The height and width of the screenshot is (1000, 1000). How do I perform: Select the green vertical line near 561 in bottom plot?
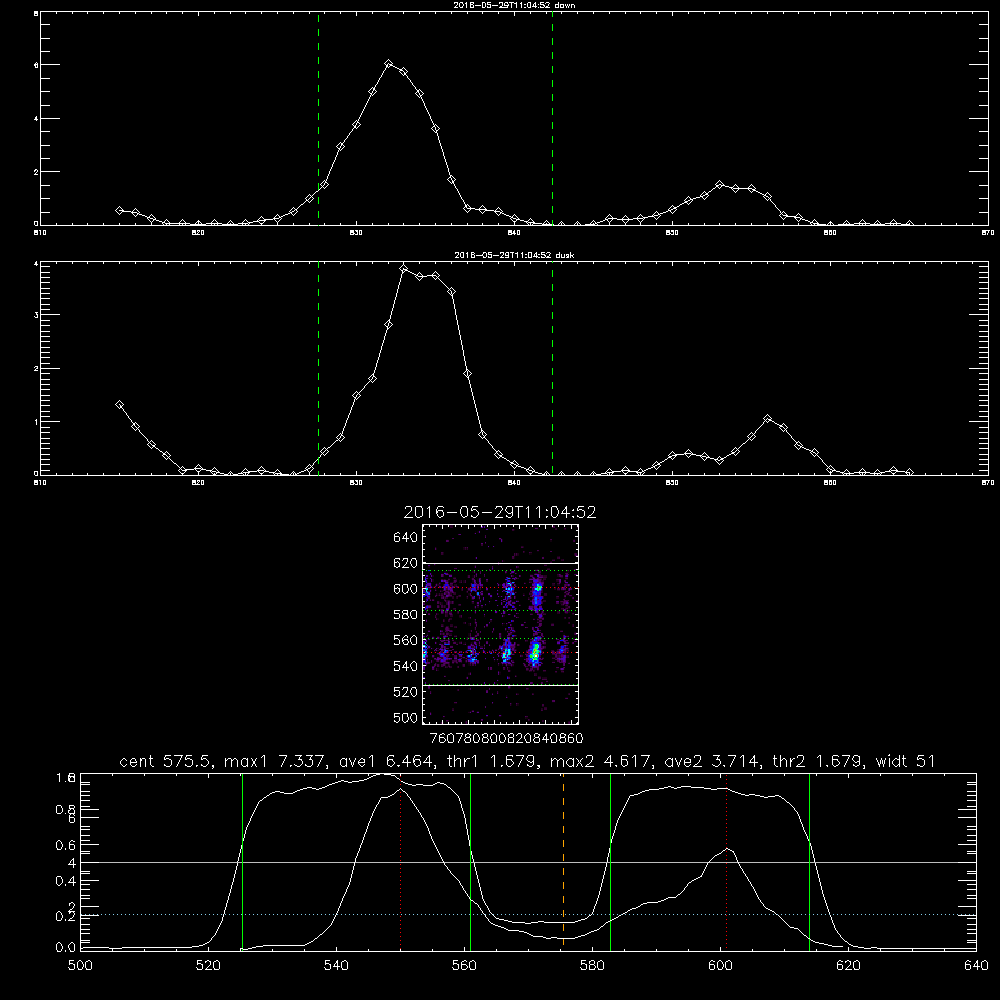pos(471,862)
